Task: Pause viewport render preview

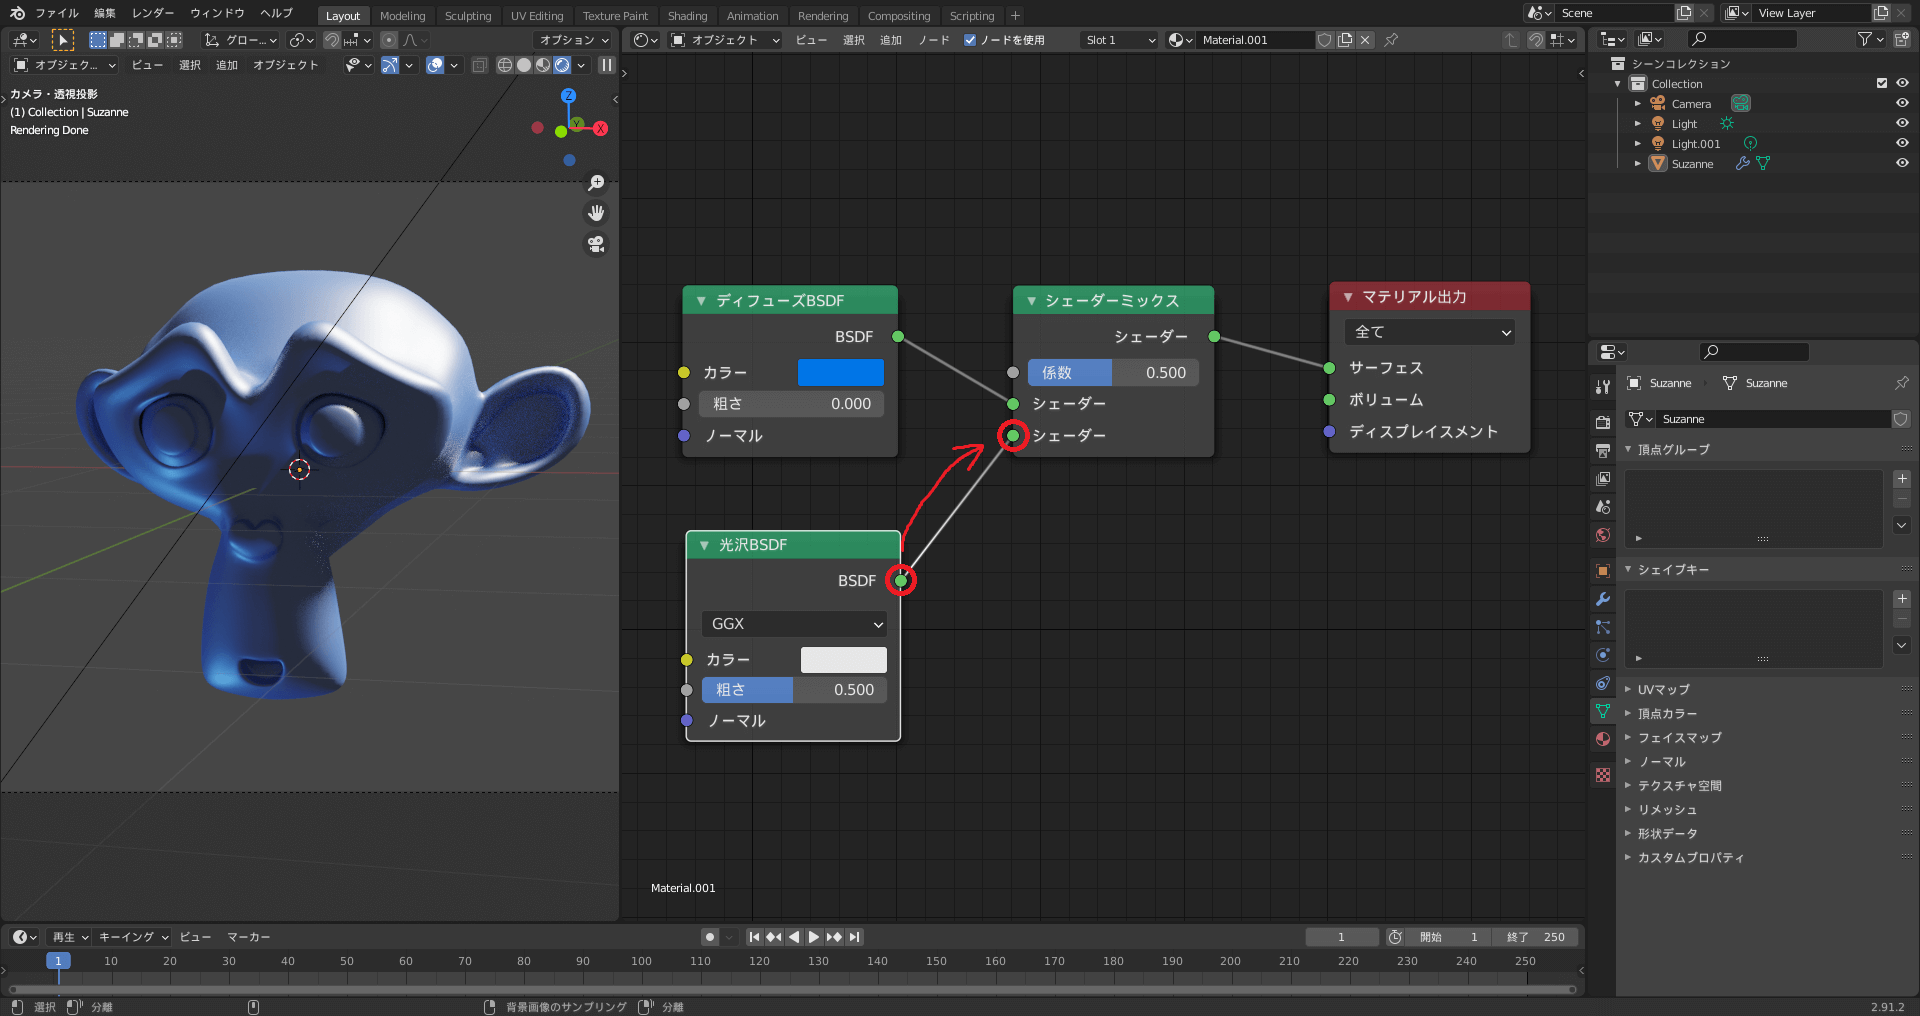Action: 607,65
